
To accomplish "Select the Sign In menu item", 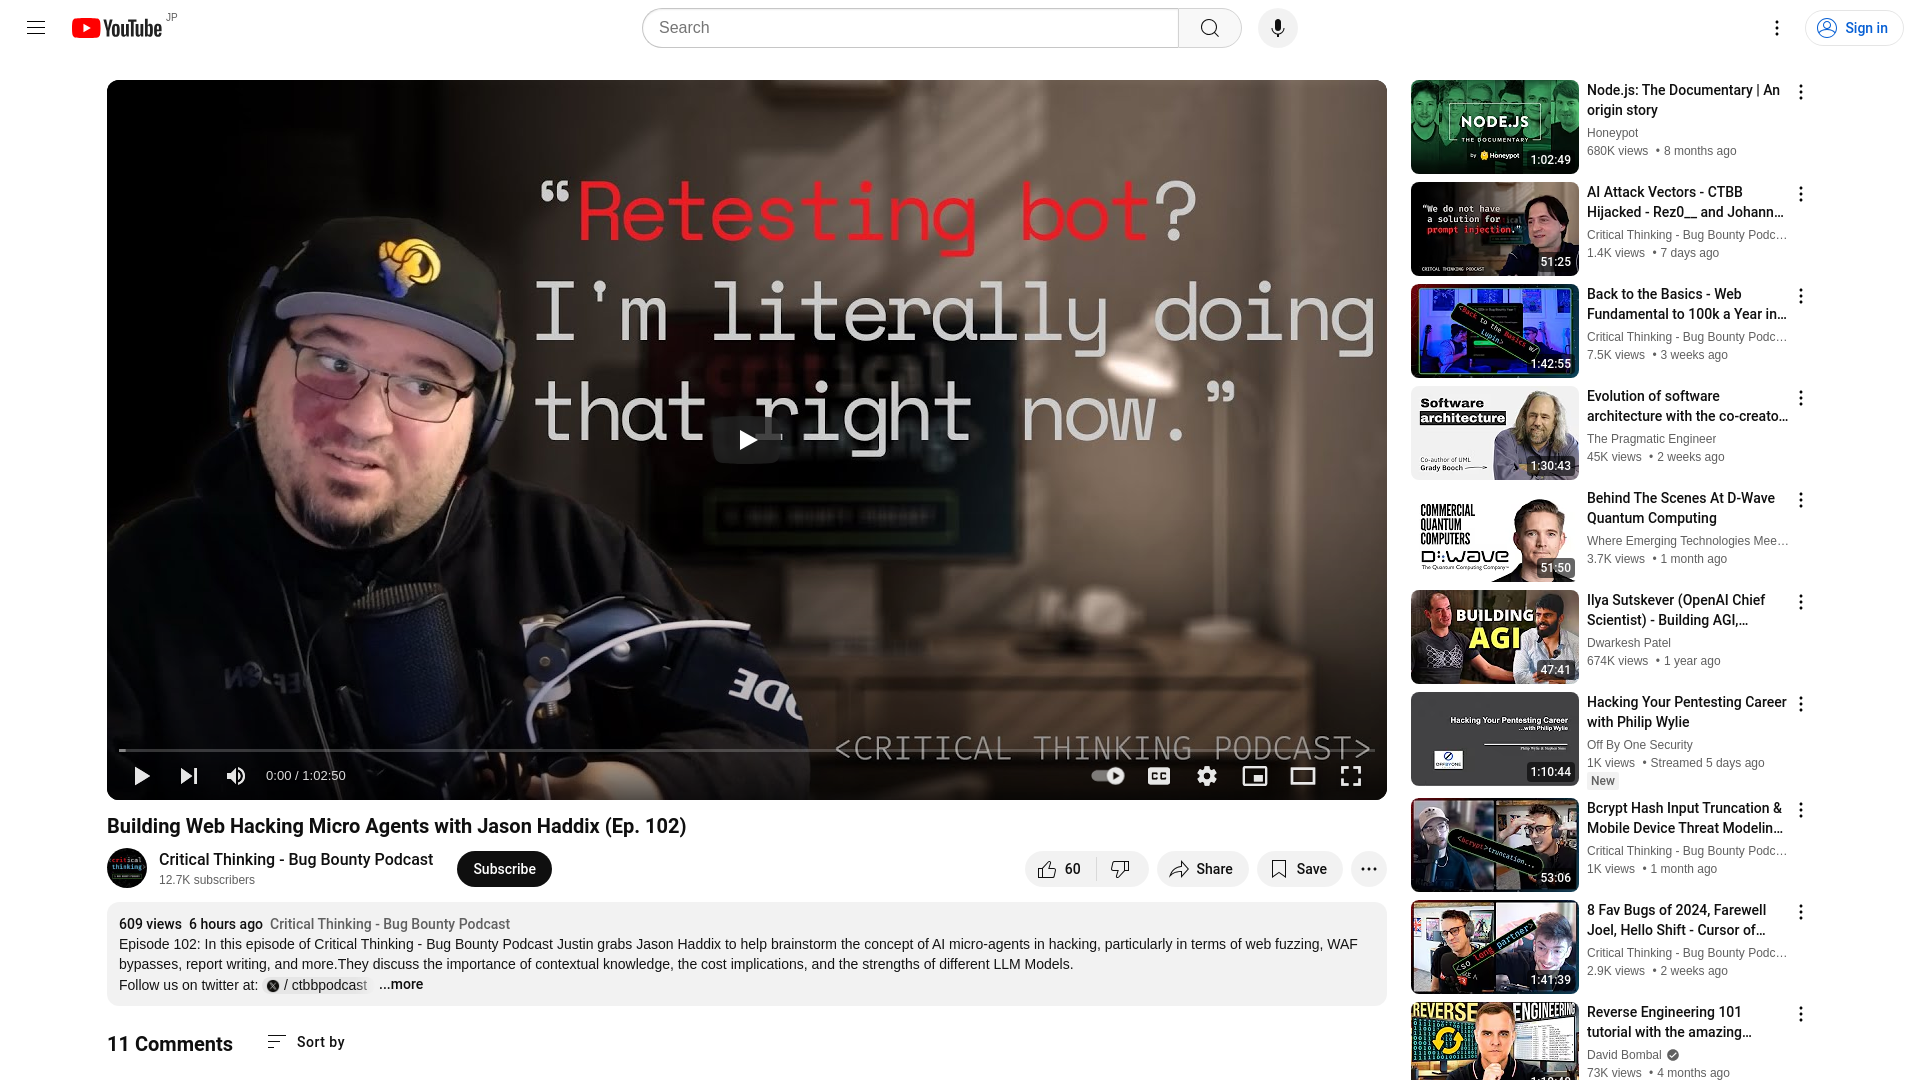I will click(x=1853, y=28).
